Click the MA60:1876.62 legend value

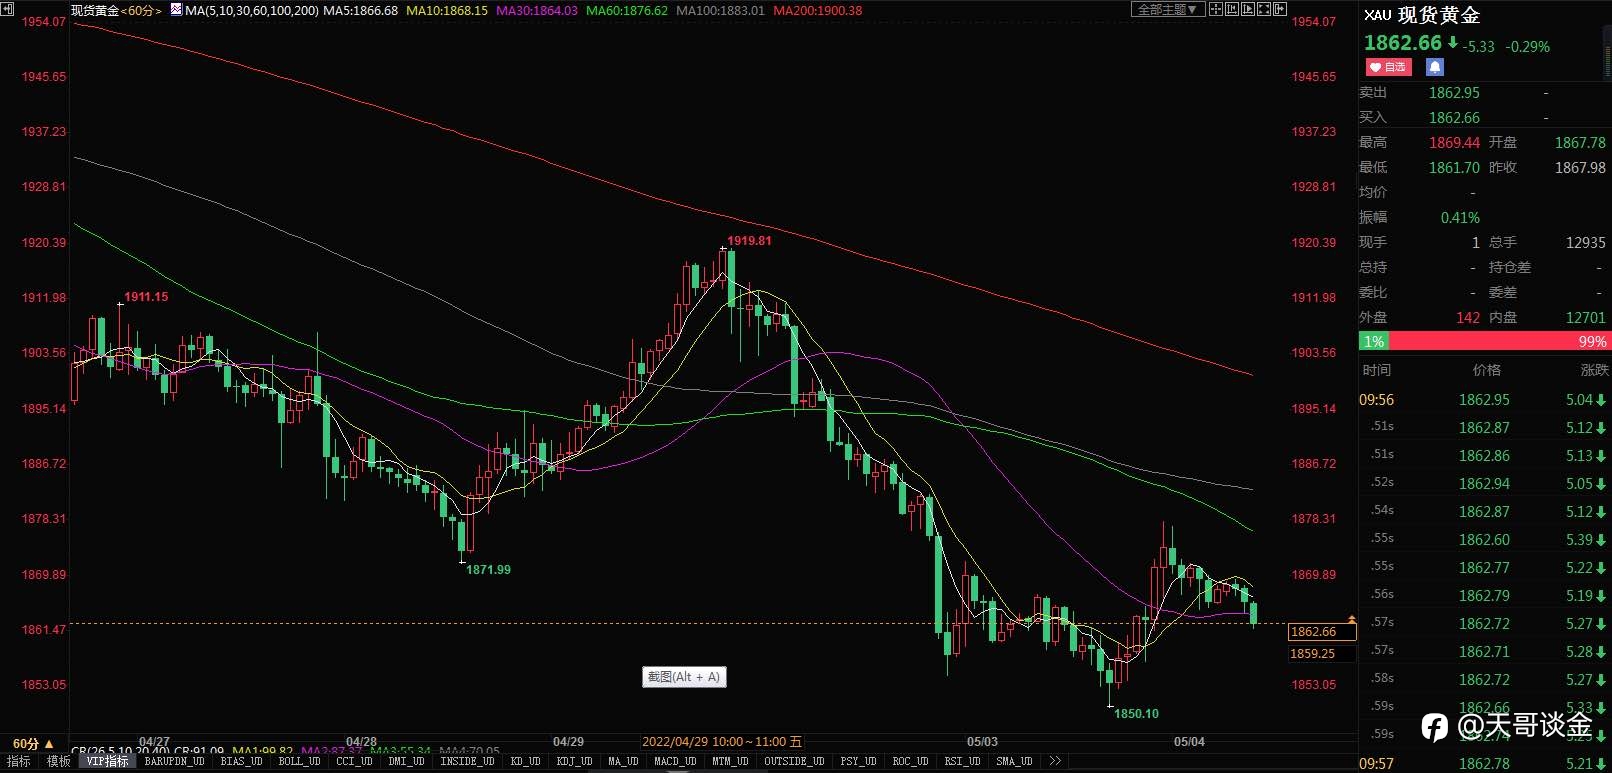(627, 11)
